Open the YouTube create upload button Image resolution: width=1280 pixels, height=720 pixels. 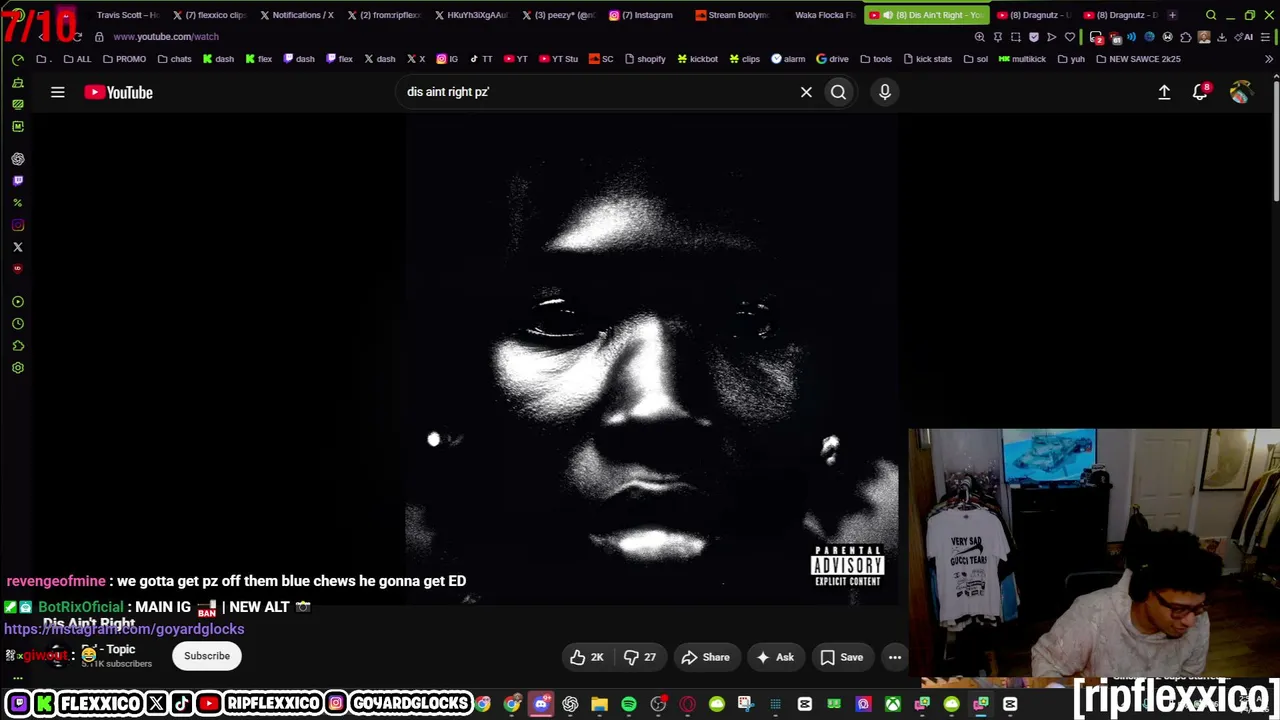click(x=1164, y=92)
